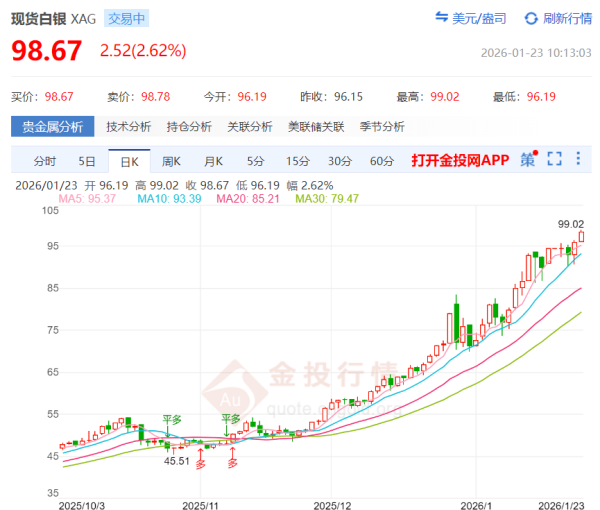Show the 分时 chart
This screenshot has height=510, width=600.
pyautogui.click(x=45, y=161)
